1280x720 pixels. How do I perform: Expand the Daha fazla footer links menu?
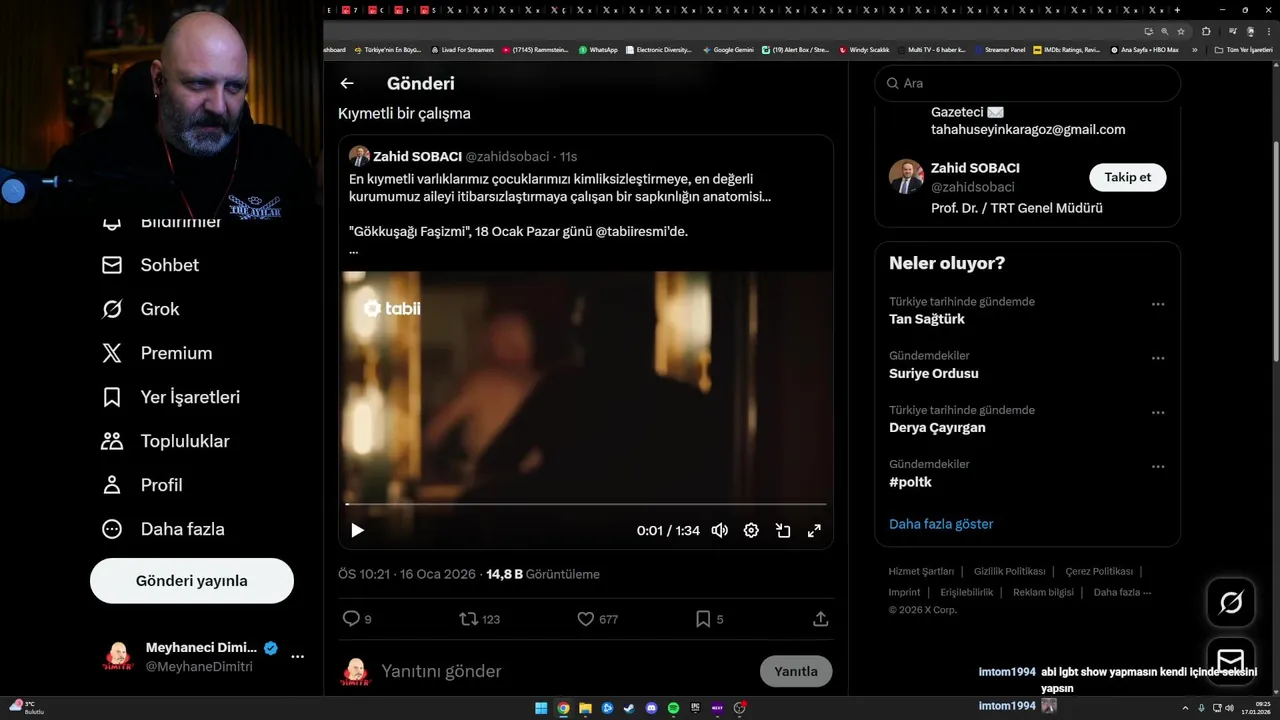[1122, 592]
